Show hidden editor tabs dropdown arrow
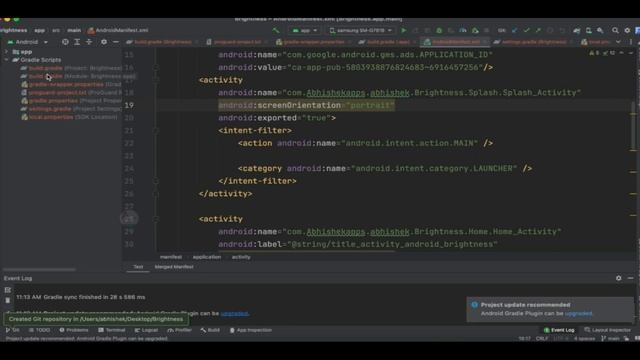Viewport: 640px width, 360px height. point(618,42)
